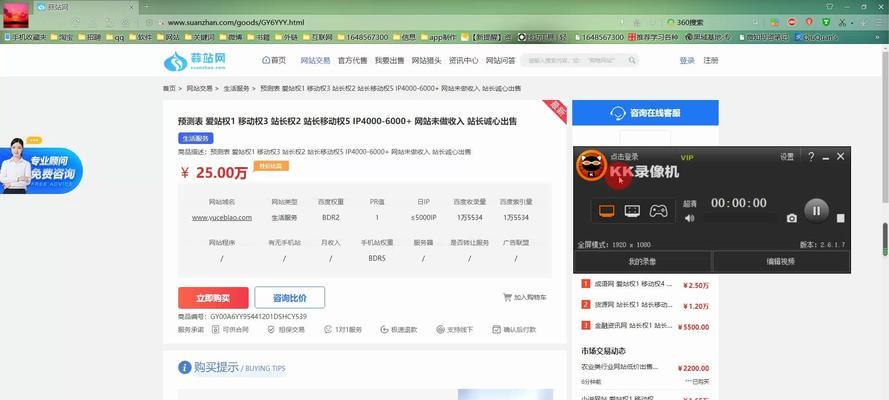The width and height of the screenshot is (889, 400).
Task: Click 立即购买 red button
Action: pyautogui.click(x=213, y=298)
